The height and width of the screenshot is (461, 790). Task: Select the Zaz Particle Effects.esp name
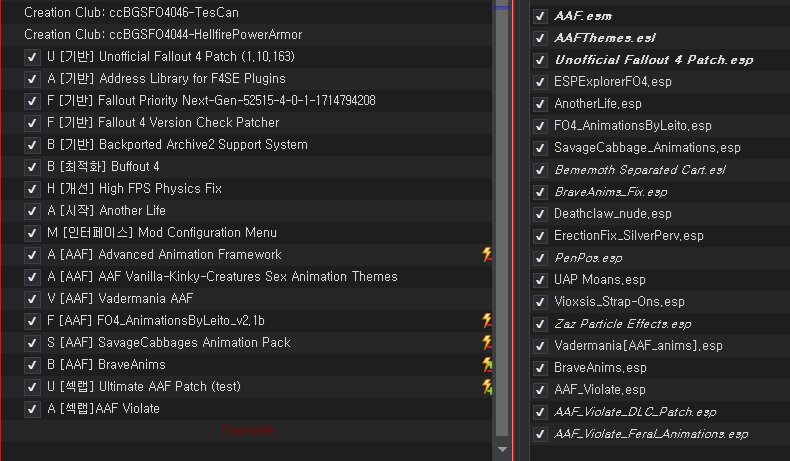click(623, 324)
